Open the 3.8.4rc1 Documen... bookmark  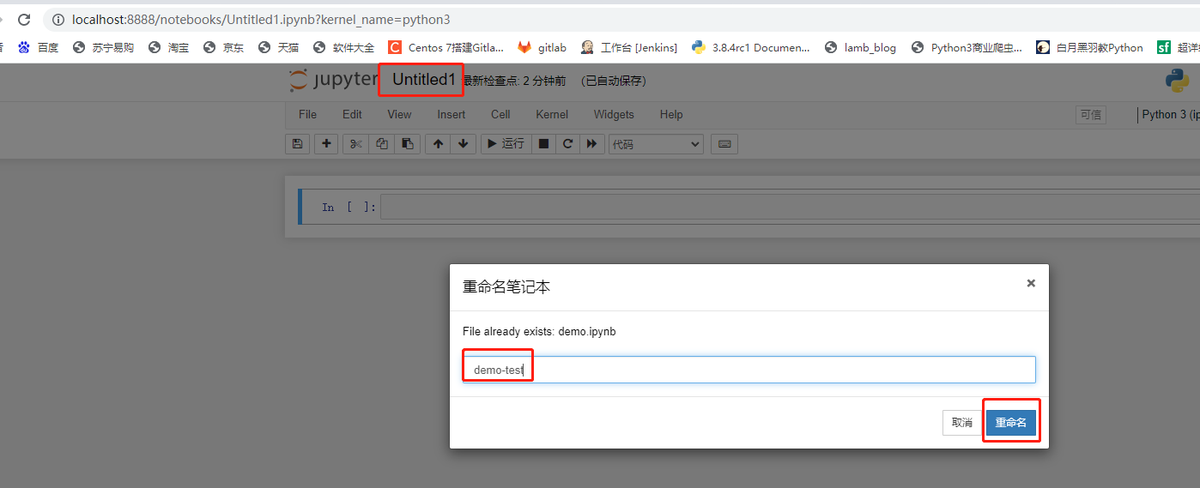click(x=751, y=47)
